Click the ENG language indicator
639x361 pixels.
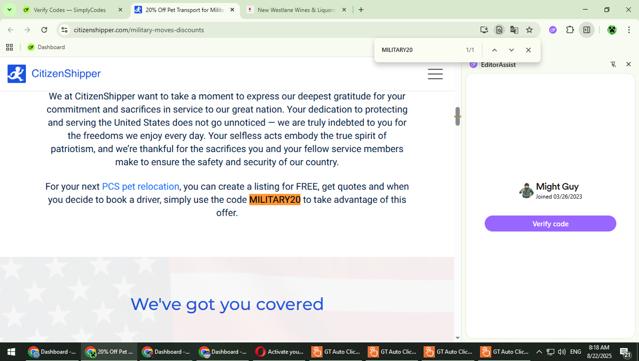pos(575,352)
